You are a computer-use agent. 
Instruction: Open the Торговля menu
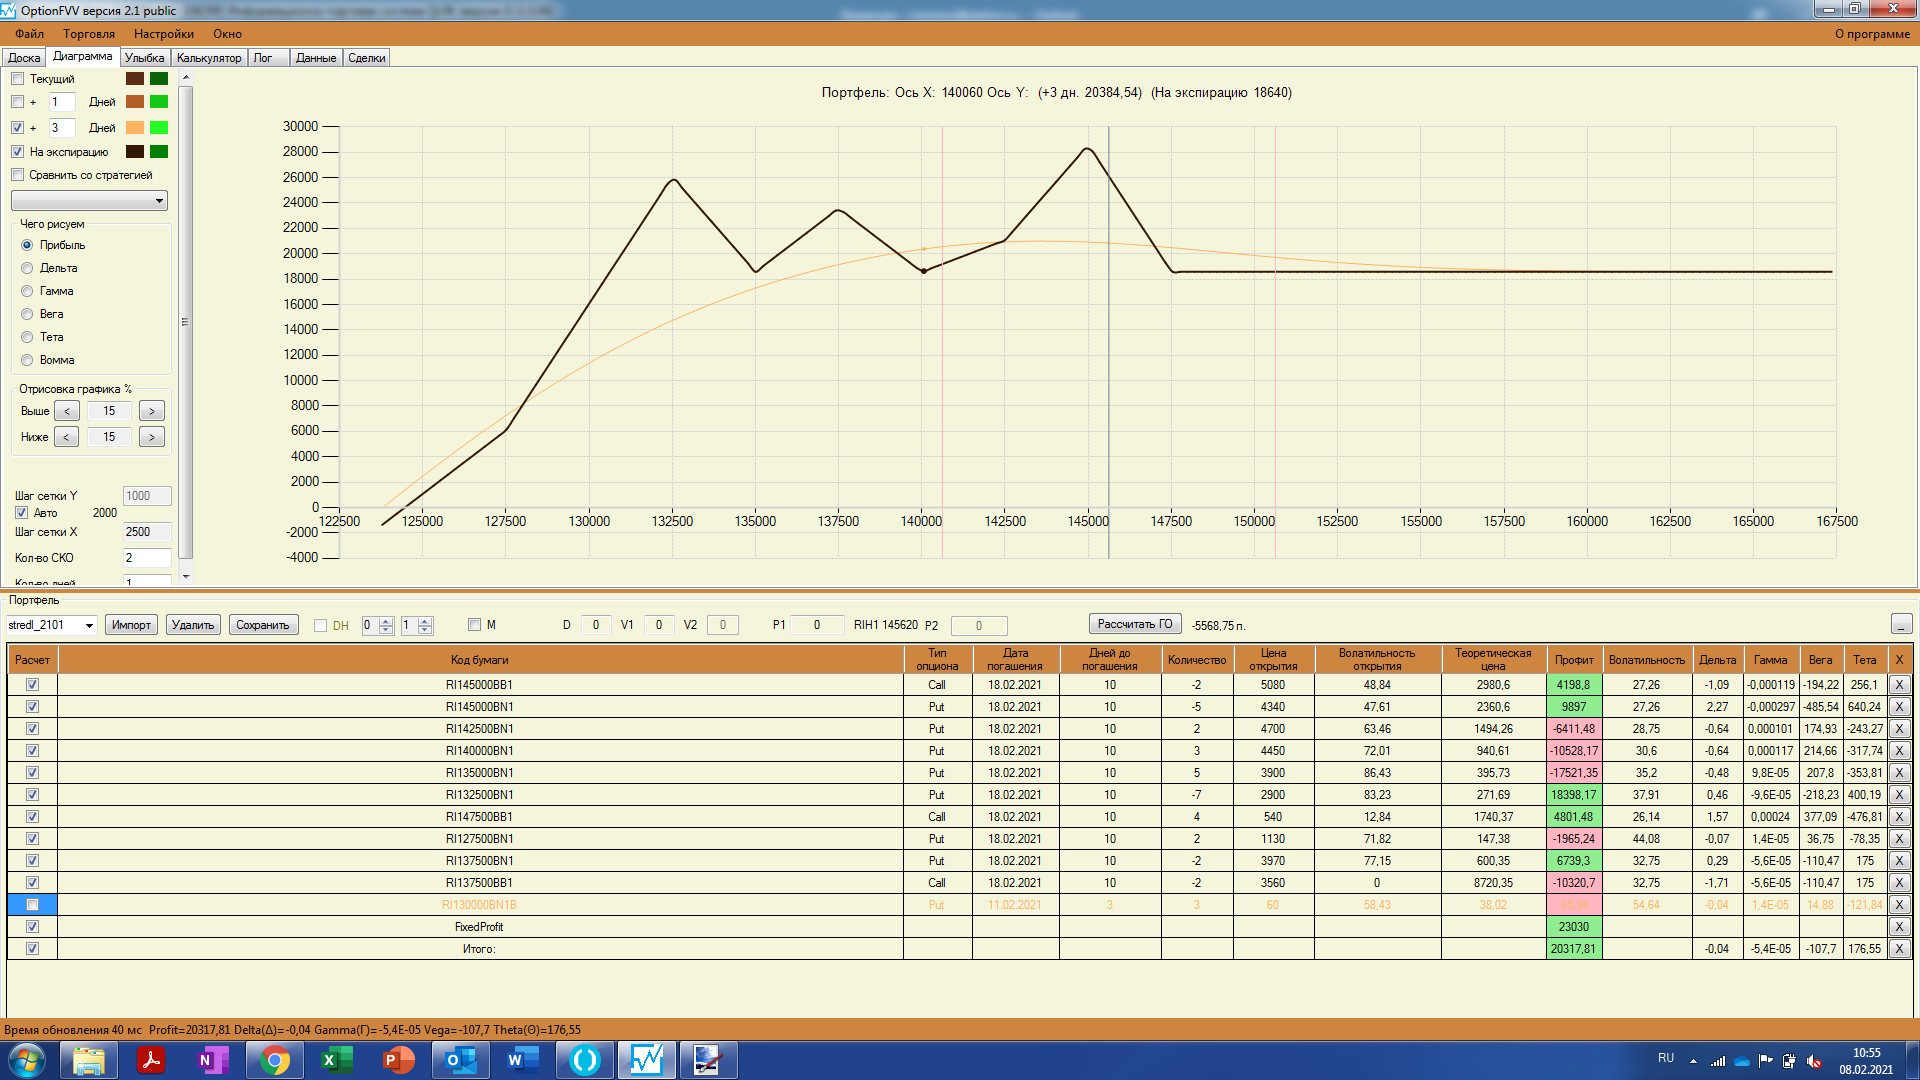click(89, 34)
